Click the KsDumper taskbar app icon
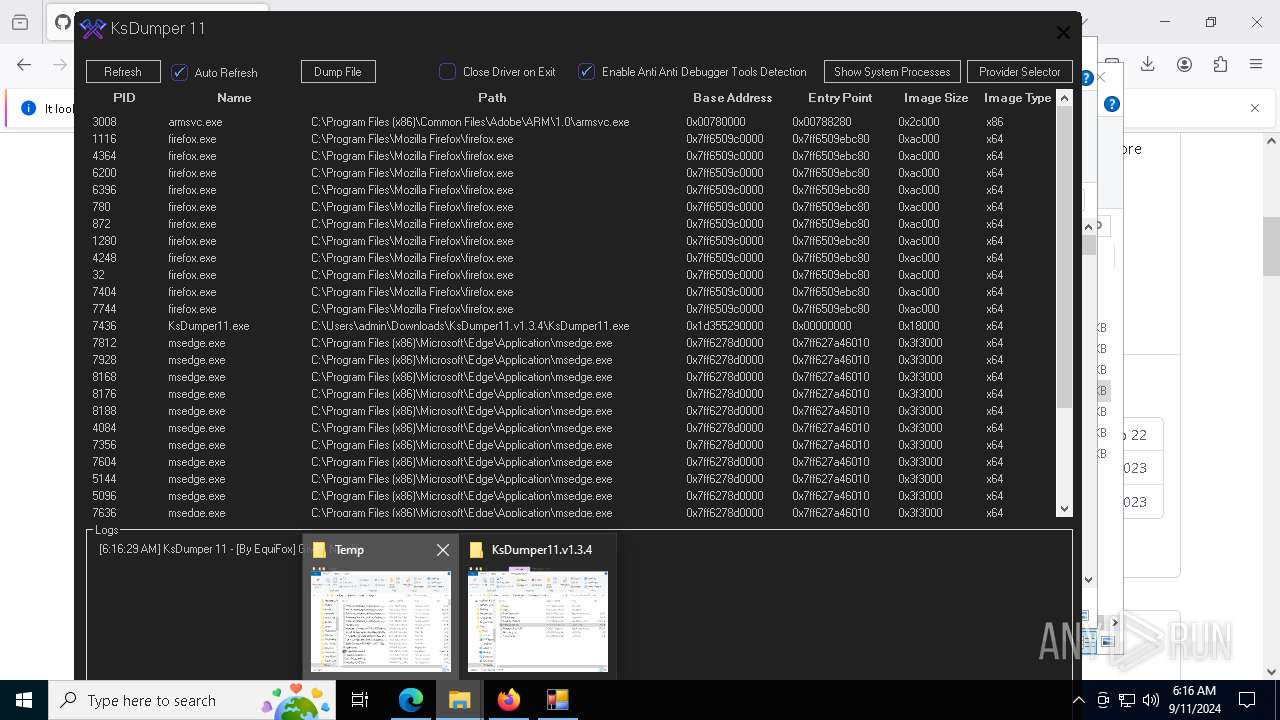Screen dimensions: 1280x720 tap(557, 700)
